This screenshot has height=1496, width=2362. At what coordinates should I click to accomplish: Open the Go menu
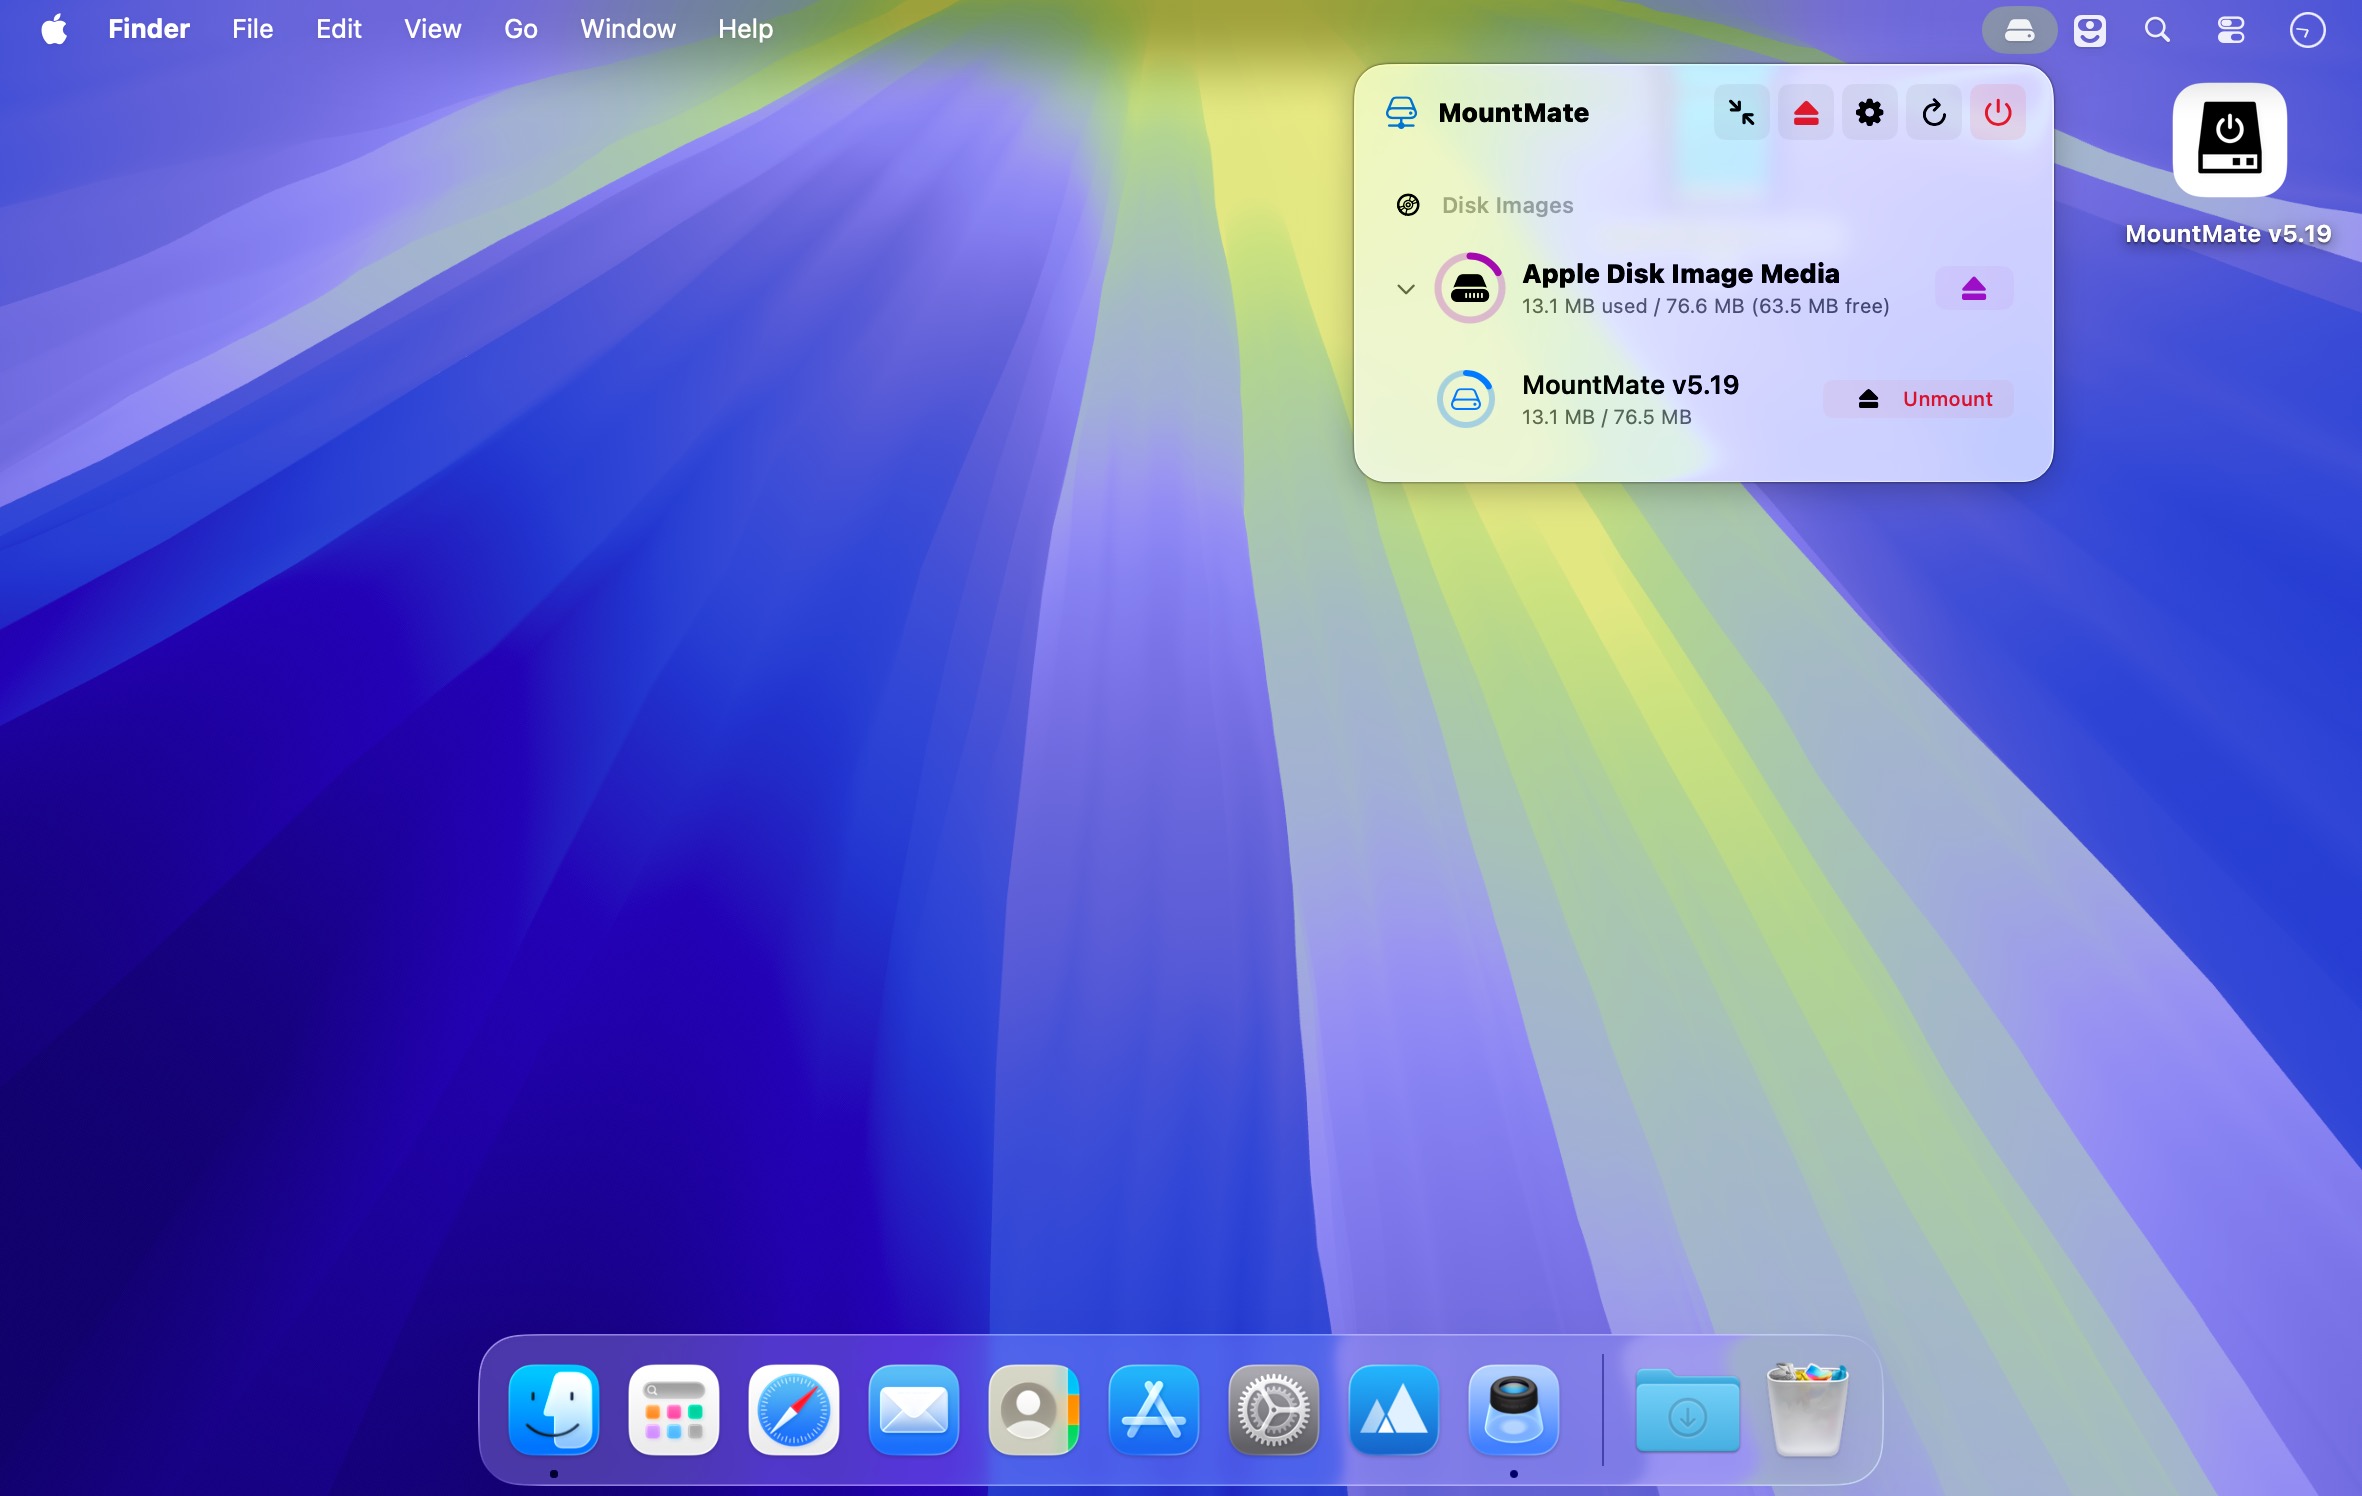pos(520,29)
